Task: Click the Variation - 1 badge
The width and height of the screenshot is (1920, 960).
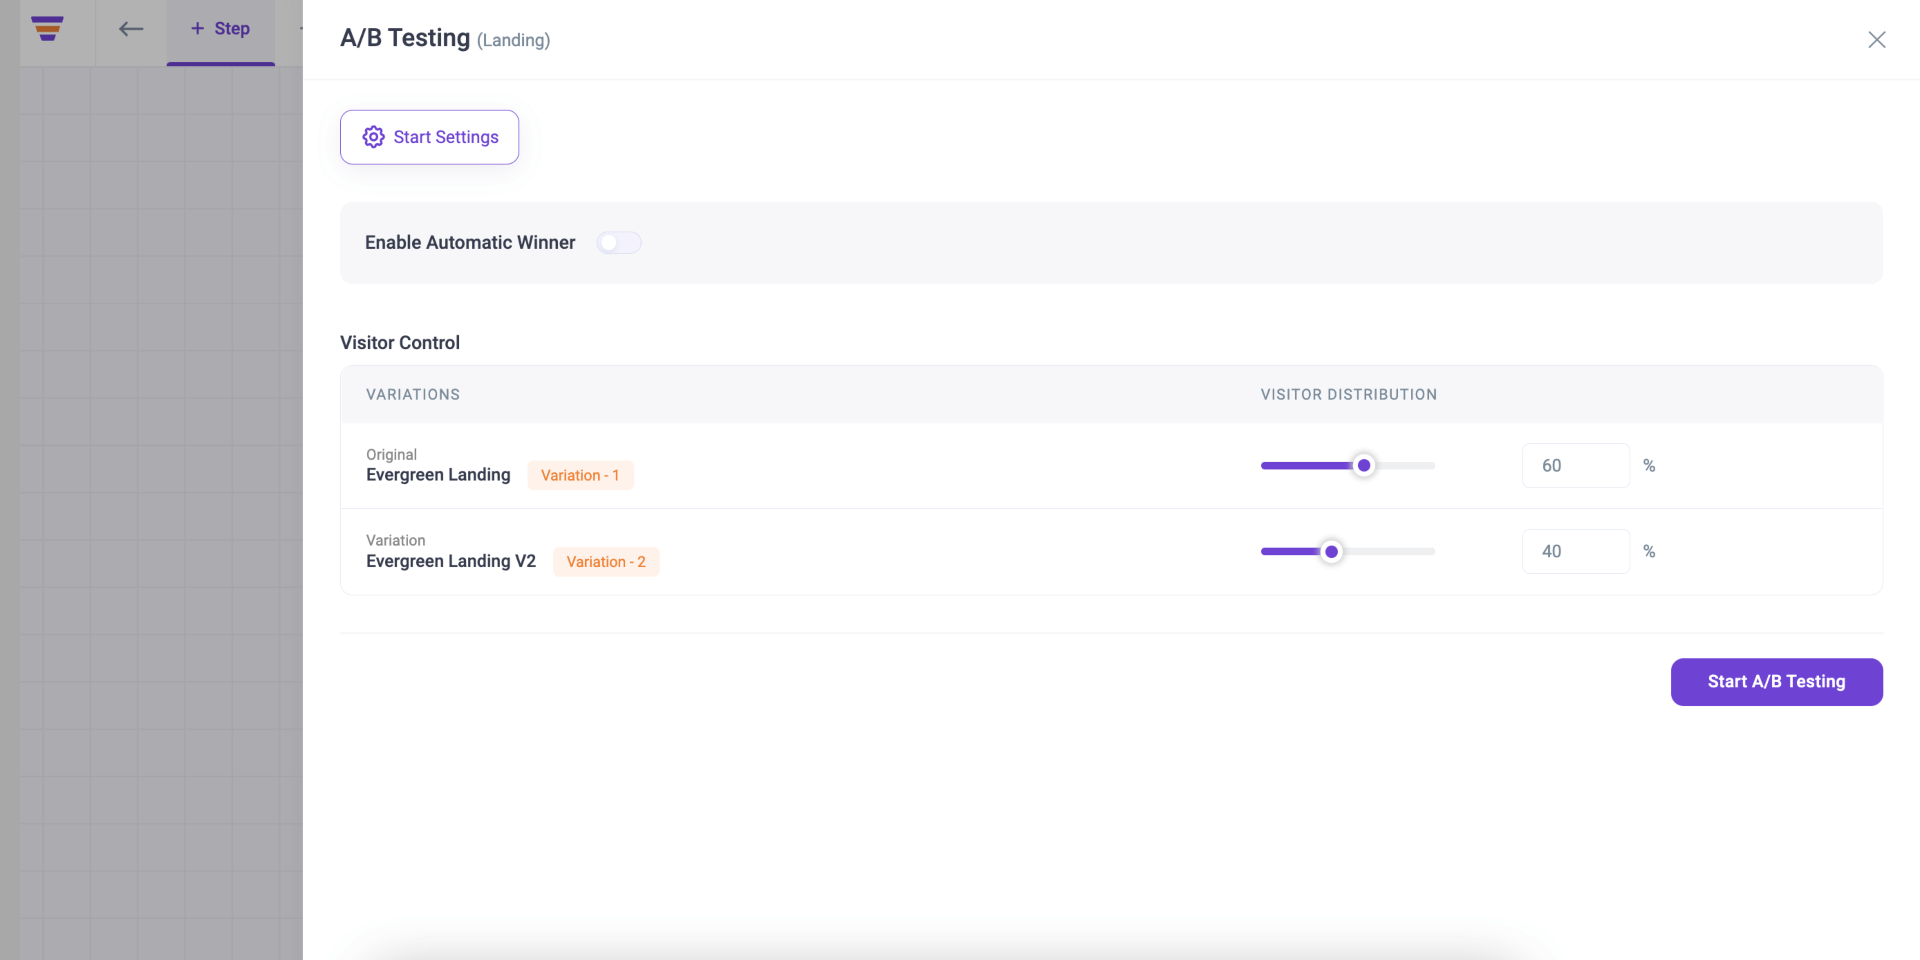Action: coord(580,475)
